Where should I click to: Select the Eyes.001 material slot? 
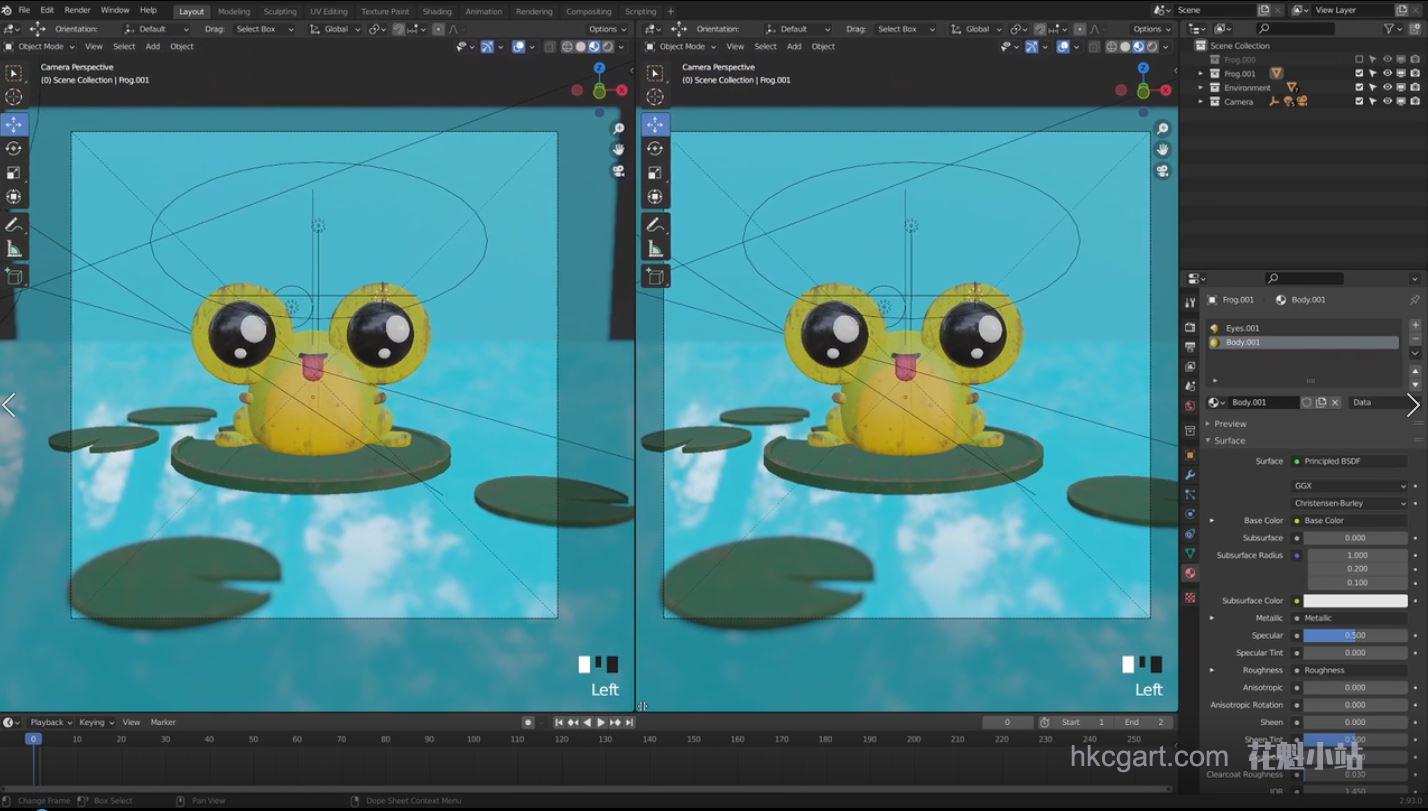[x=1302, y=328]
